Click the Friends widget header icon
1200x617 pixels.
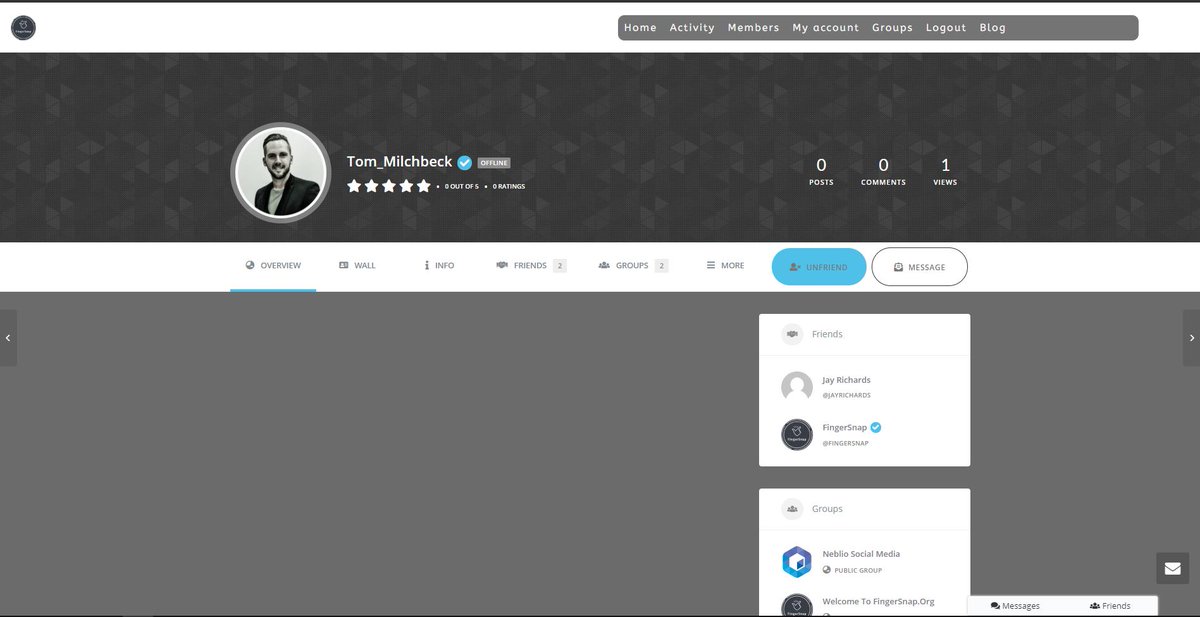pyautogui.click(x=792, y=334)
